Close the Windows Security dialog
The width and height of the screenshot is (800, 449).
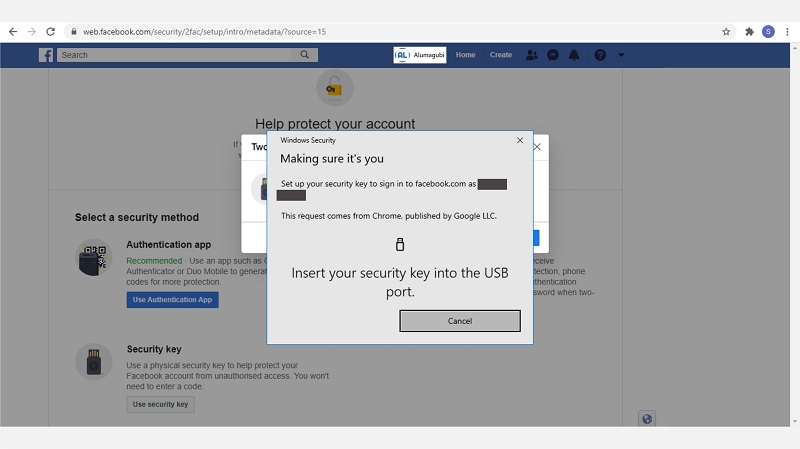[x=520, y=140]
